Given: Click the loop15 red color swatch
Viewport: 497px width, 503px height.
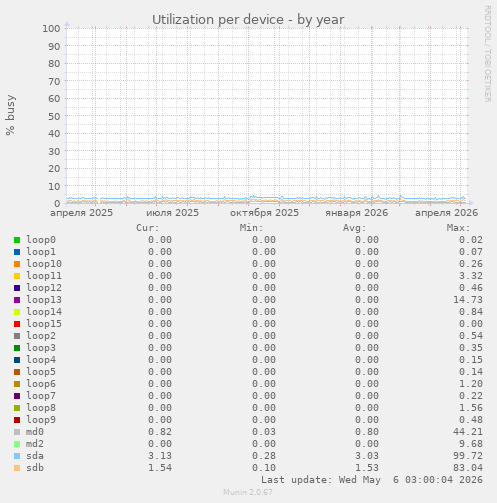Looking at the screenshot, I should click(17, 324).
